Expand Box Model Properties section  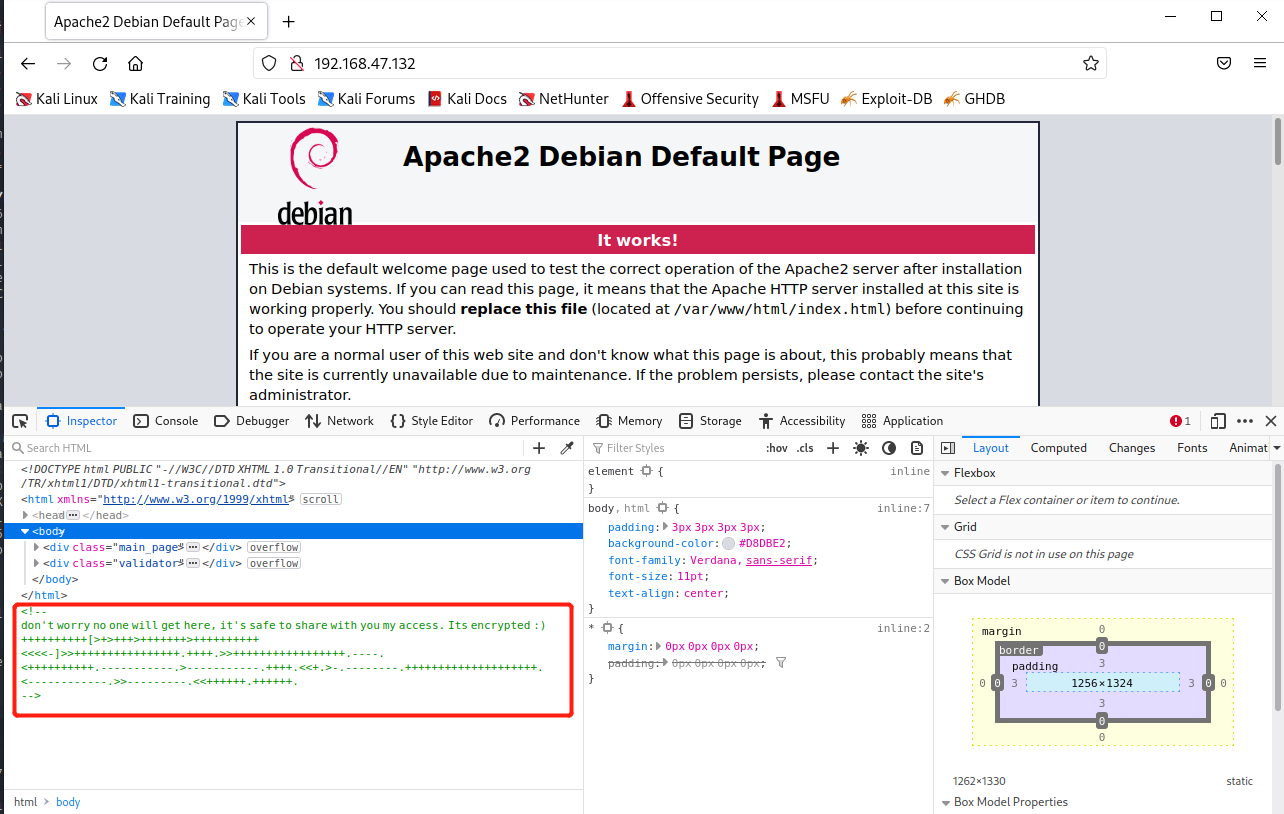pos(946,802)
